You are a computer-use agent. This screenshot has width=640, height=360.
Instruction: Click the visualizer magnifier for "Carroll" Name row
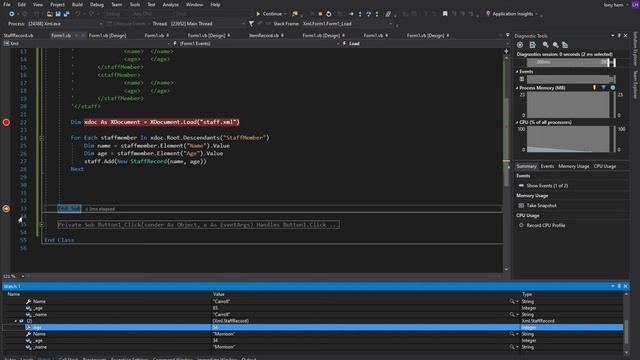pos(512,301)
